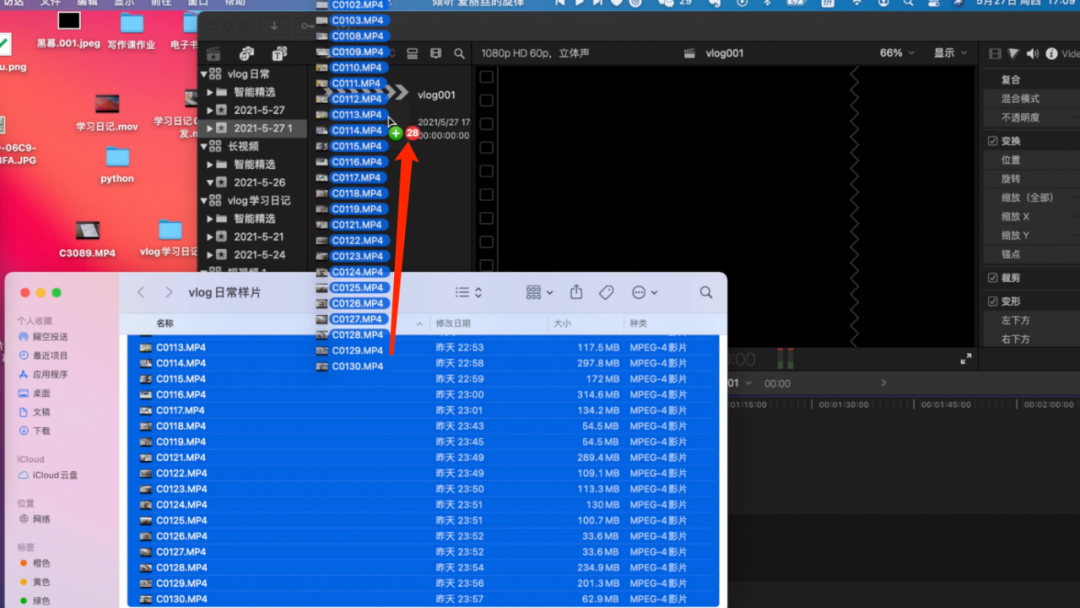Click the browser search magnifier icon
1080x608 pixels.
coord(459,53)
